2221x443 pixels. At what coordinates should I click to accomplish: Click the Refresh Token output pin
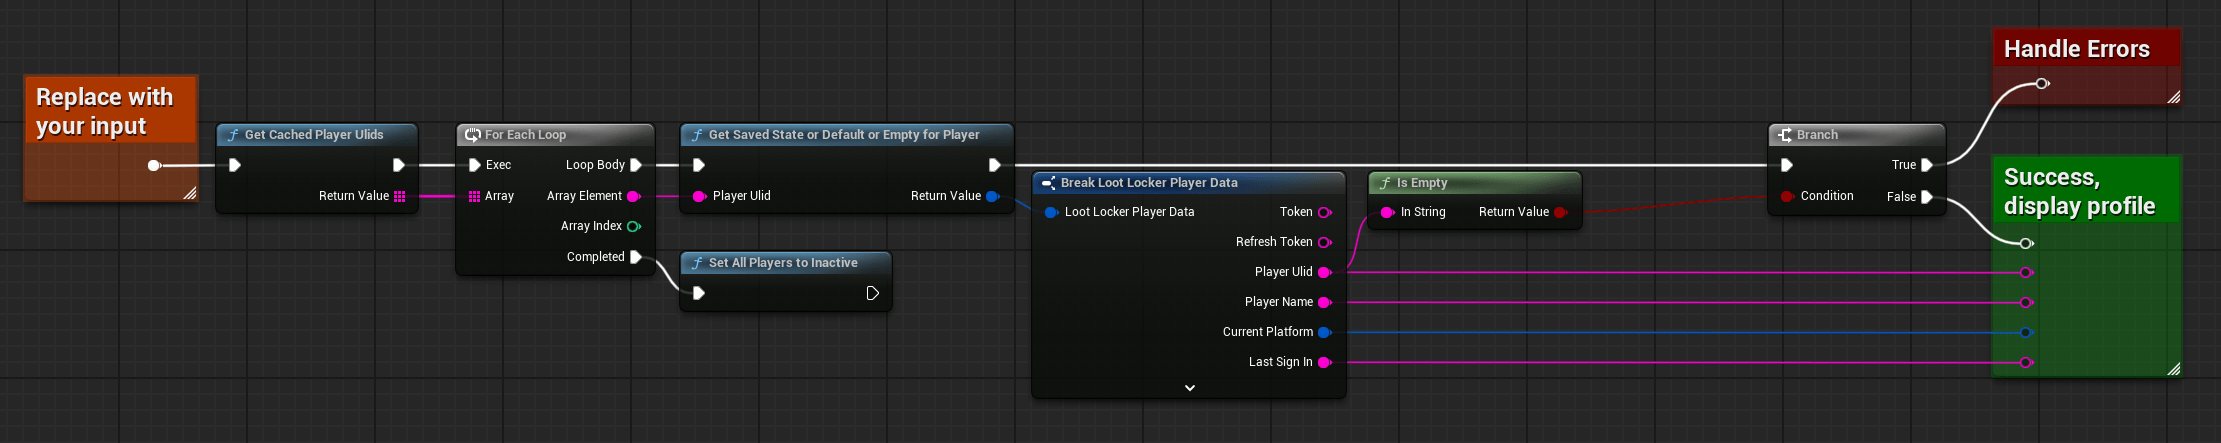tap(1325, 242)
